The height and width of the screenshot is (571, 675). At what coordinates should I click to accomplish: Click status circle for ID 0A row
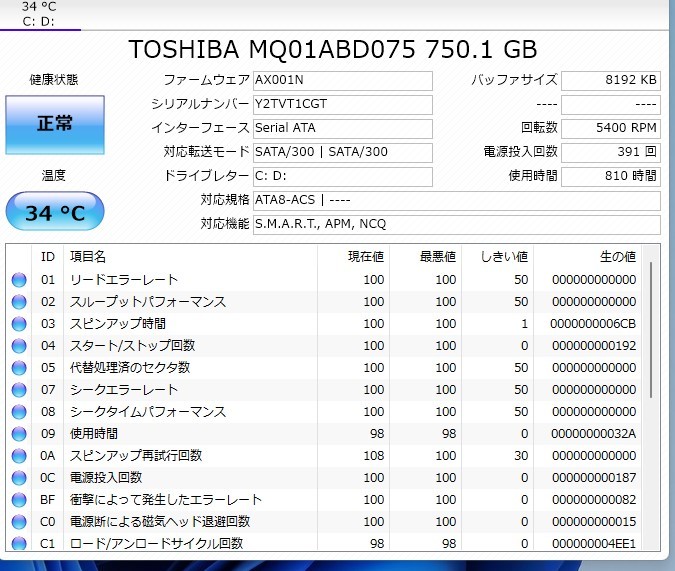click(19, 456)
